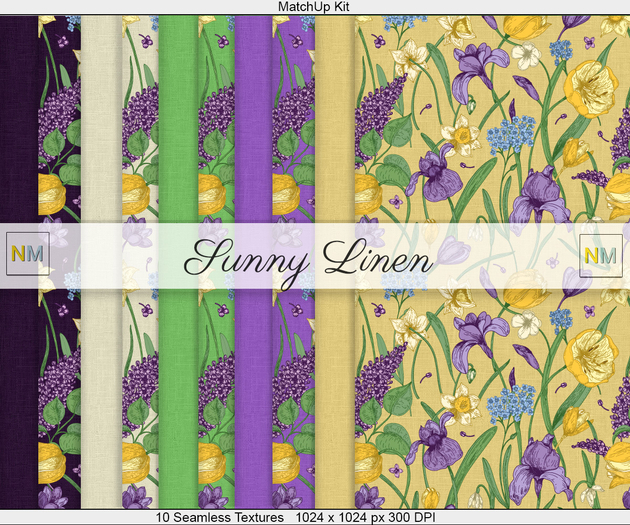This screenshot has height=525, width=630.
Task: Click the "MatchUp Kit" title text
Action: (314, 6)
